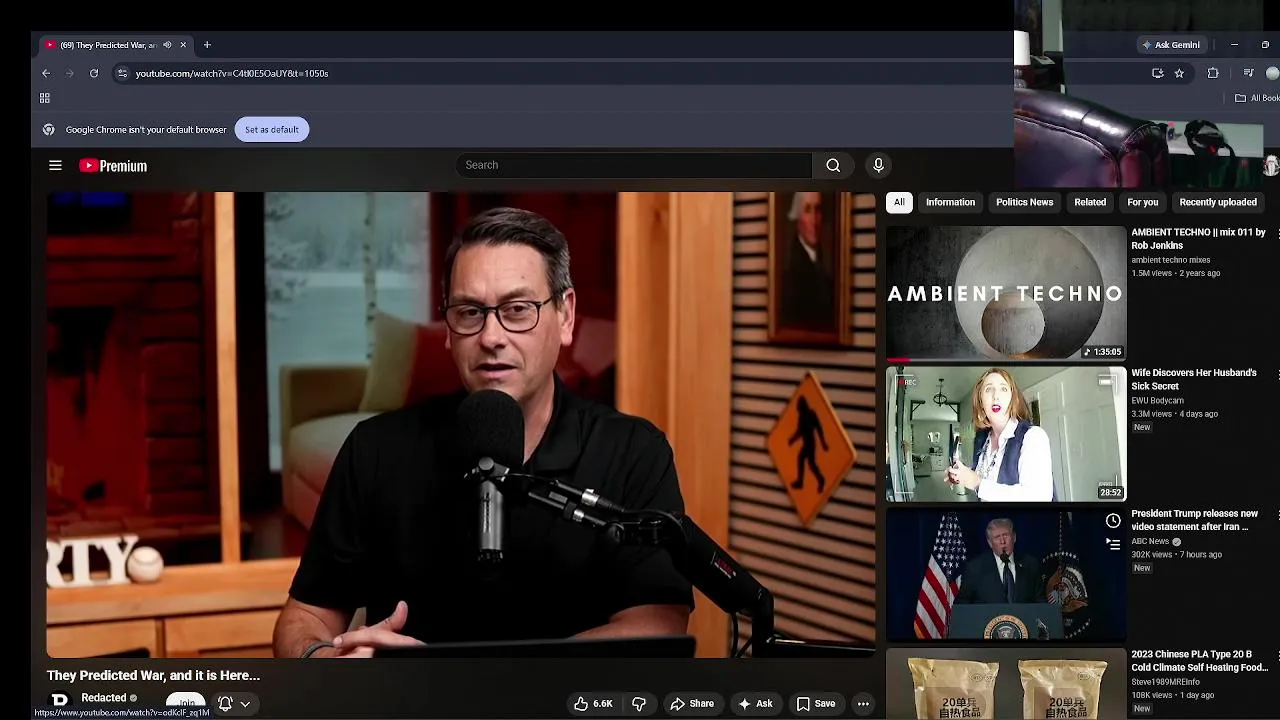Start voice search with microphone icon
This screenshot has width=1280, height=720.
(878, 165)
